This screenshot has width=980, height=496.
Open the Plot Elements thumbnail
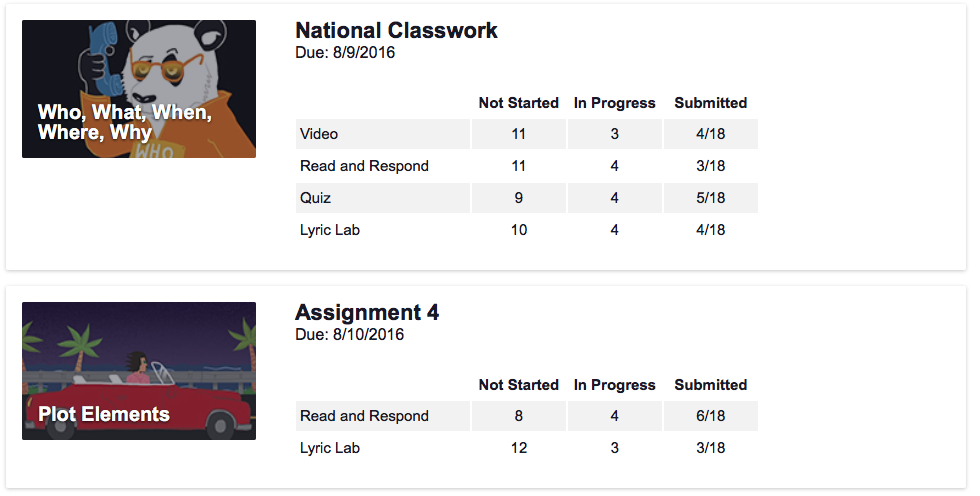click(x=139, y=371)
